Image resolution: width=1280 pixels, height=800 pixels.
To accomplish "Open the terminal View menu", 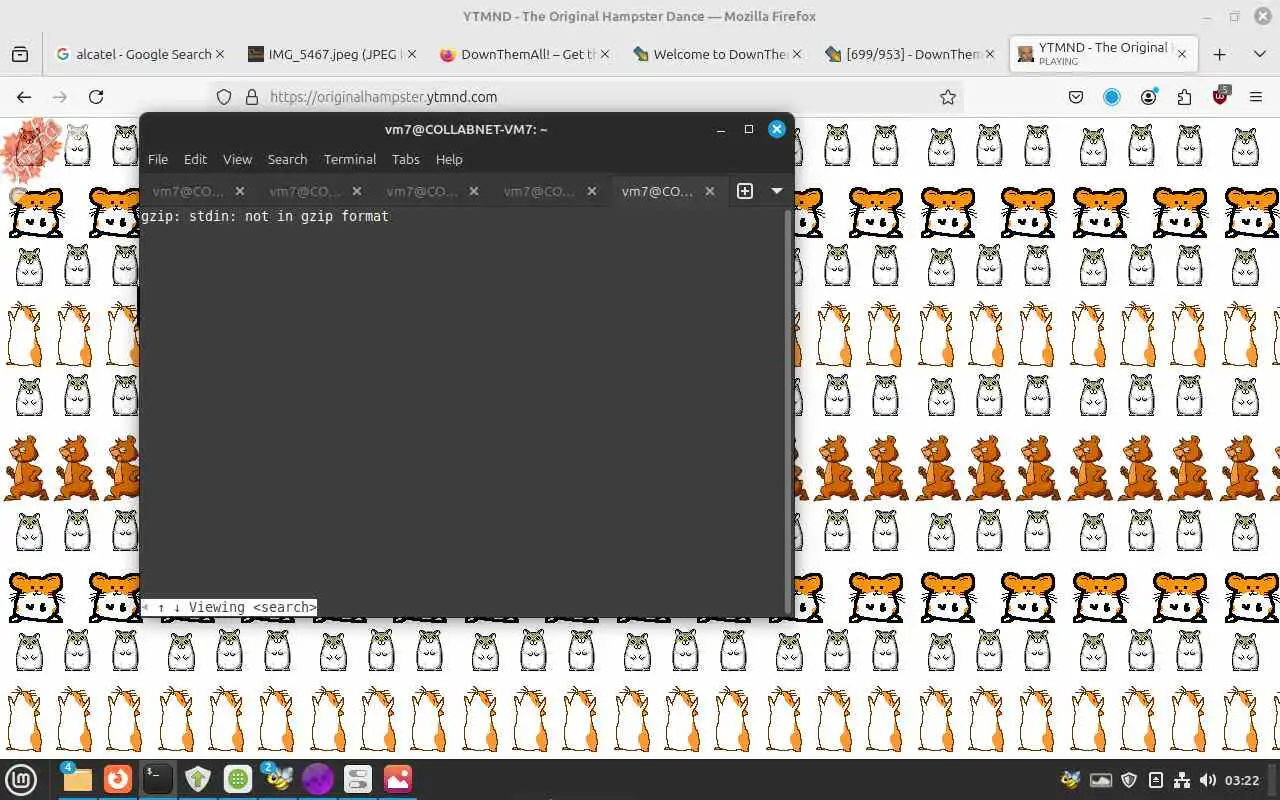I will tap(237, 159).
